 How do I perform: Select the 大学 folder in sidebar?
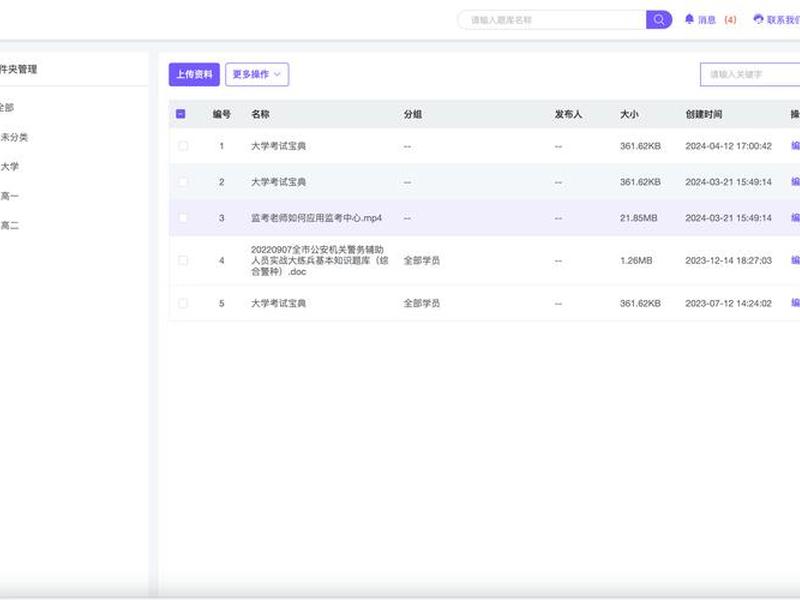tap(9, 166)
